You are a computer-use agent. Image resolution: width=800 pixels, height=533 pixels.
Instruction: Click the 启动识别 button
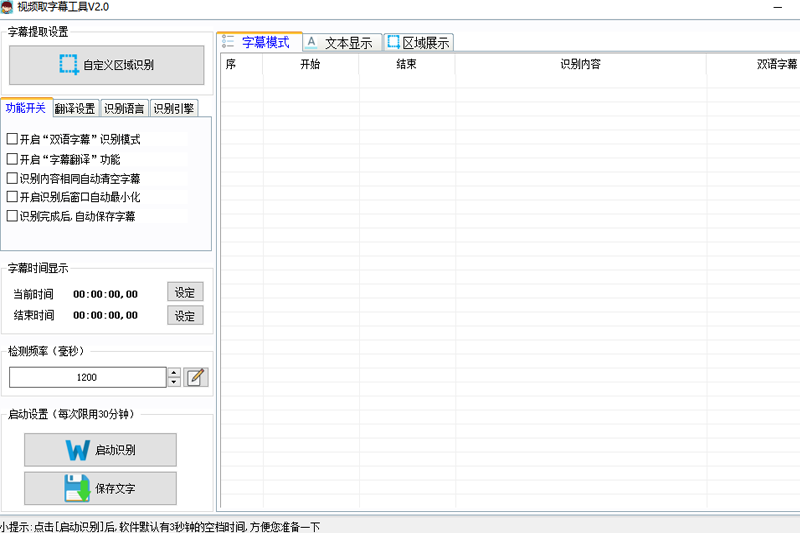click(101, 450)
